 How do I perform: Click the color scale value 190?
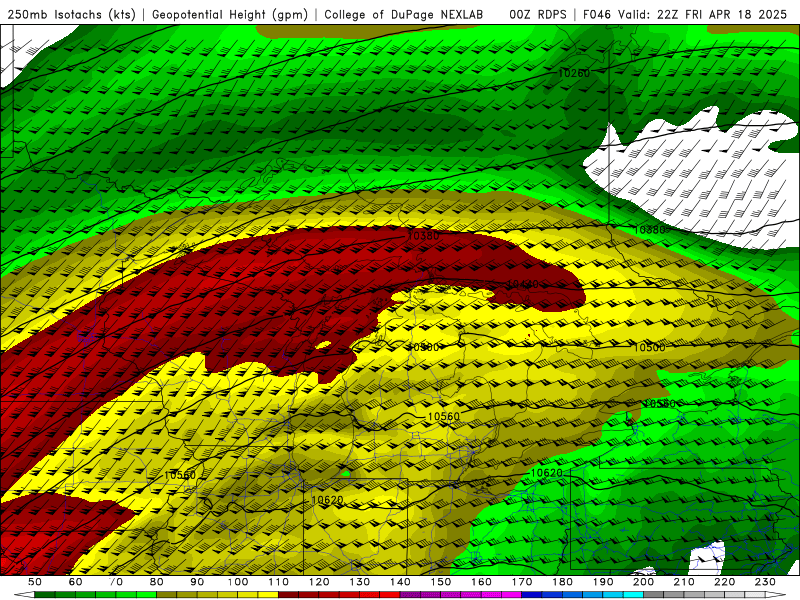point(603,582)
